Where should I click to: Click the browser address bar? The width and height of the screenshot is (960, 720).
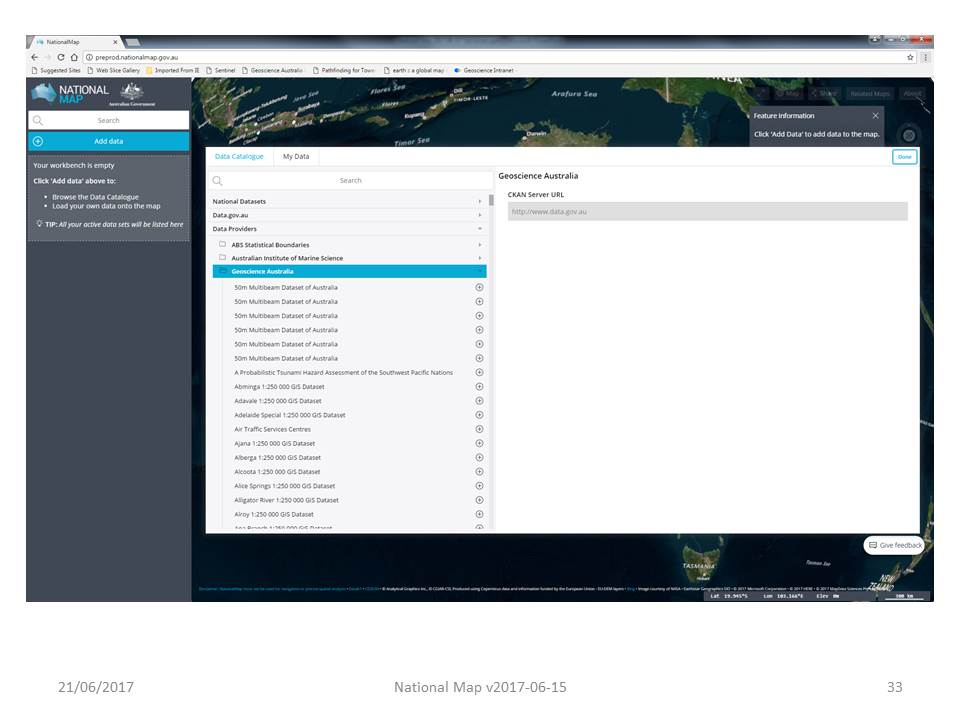point(493,57)
